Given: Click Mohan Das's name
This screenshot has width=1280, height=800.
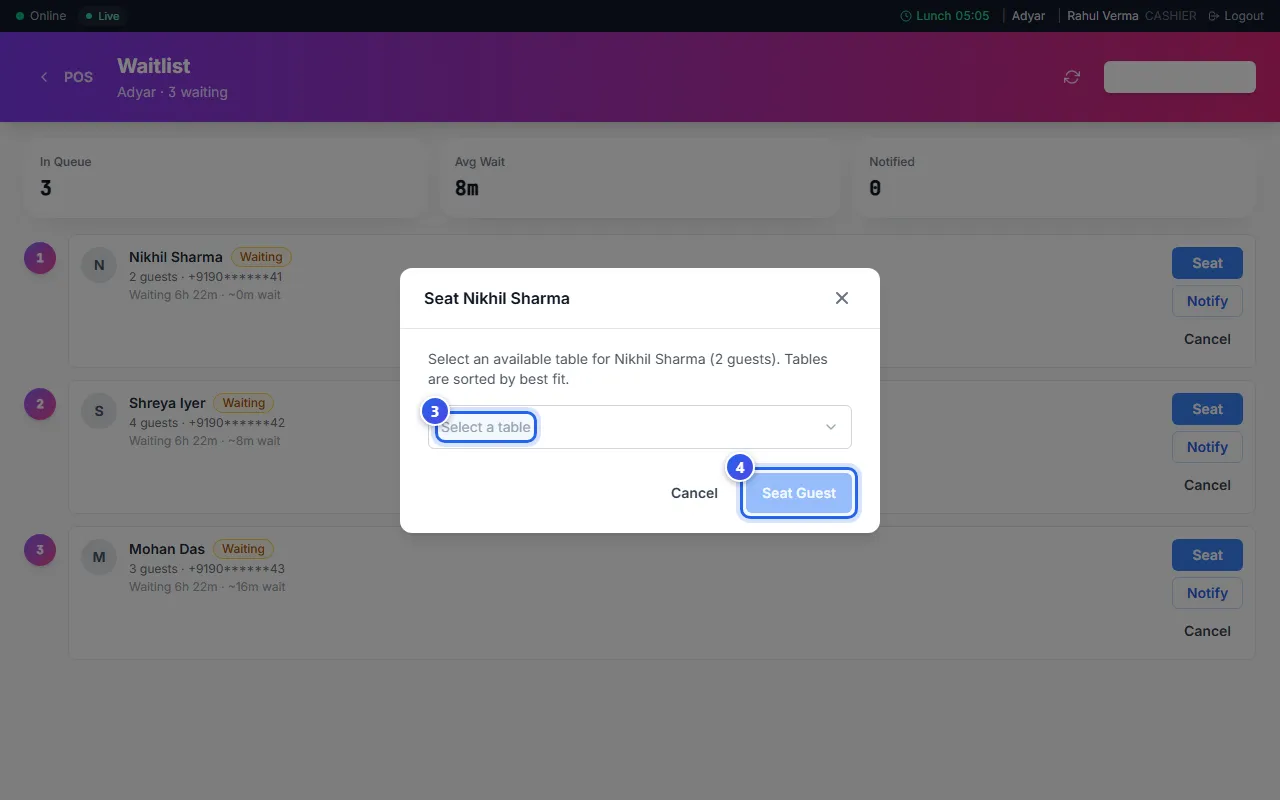Looking at the screenshot, I should [167, 549].
